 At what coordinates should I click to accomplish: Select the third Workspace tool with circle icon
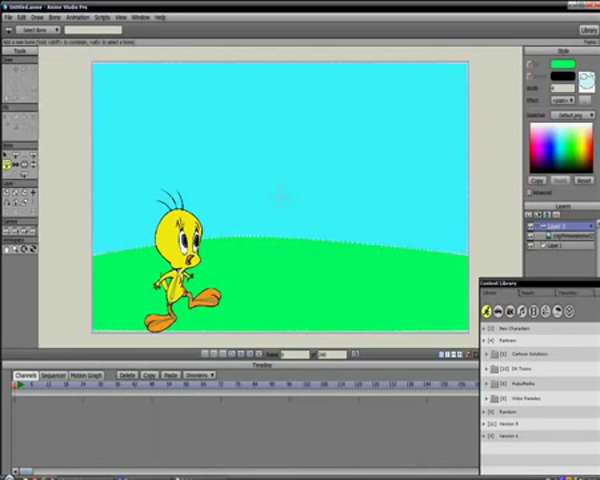pyautogui.click(x=24, y=249)
